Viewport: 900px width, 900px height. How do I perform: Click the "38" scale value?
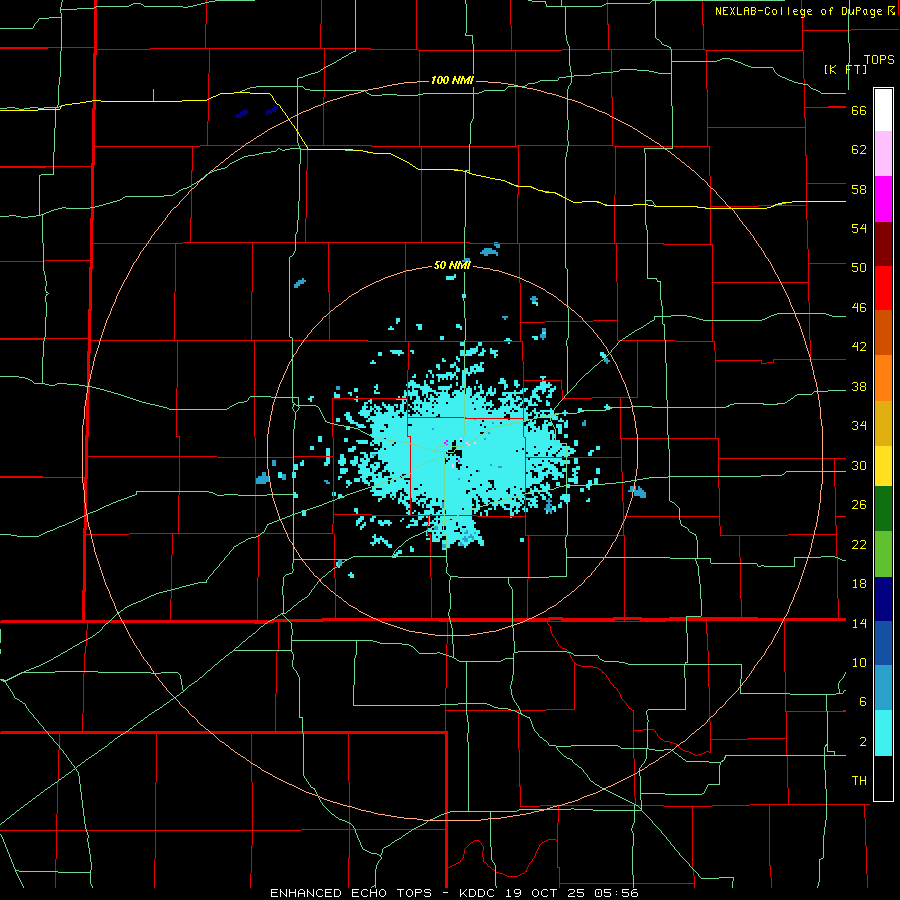(x=859, y=387)
